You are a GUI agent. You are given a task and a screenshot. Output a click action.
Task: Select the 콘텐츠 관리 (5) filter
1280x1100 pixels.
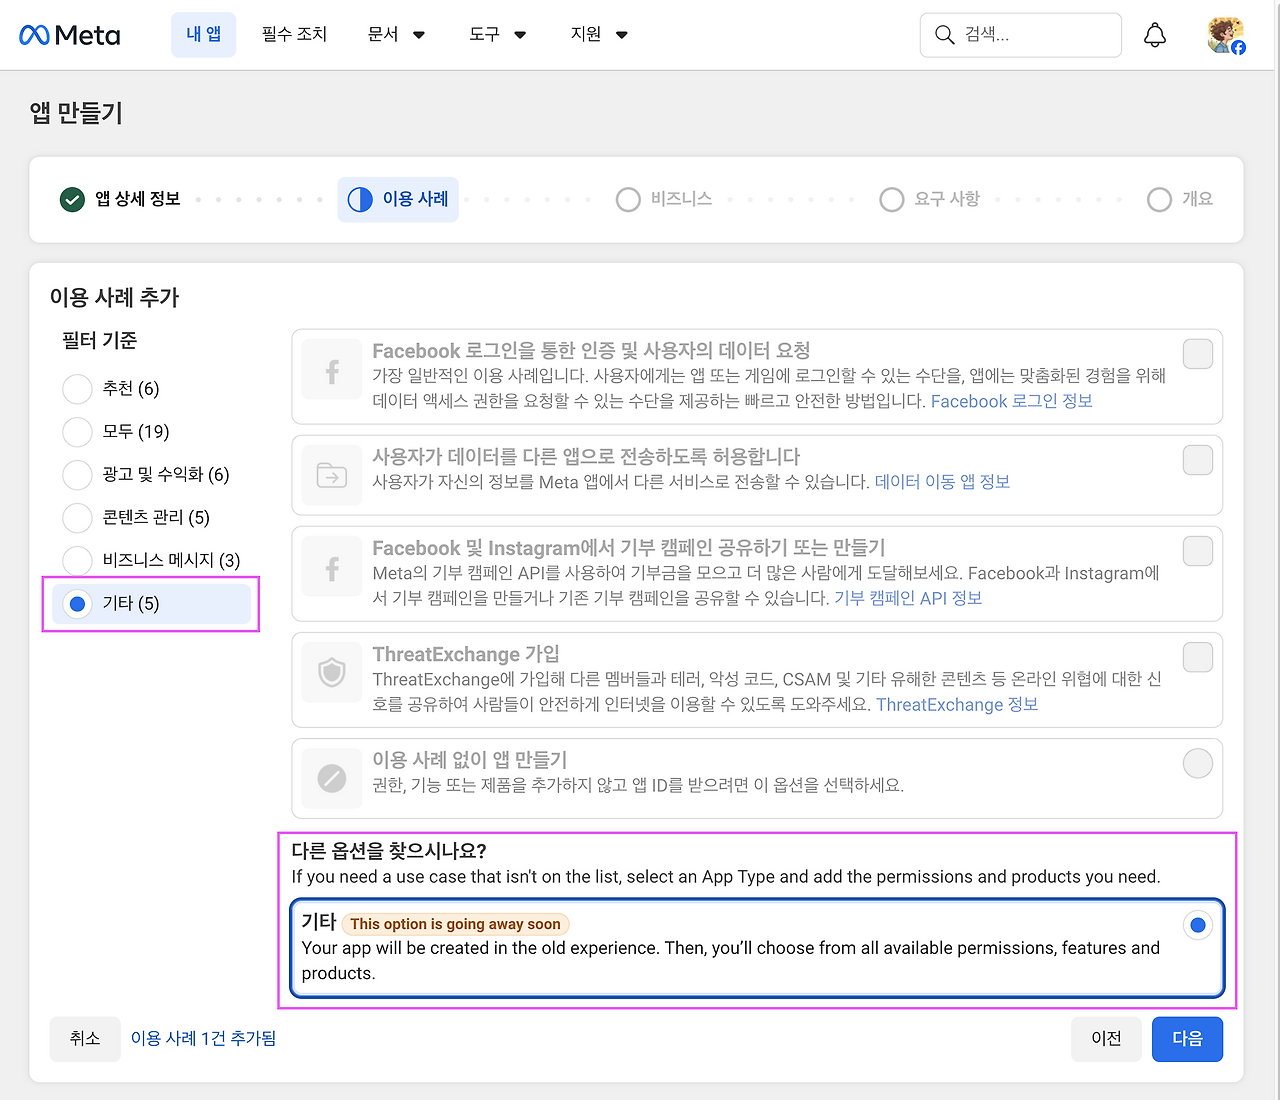(77, 518)
